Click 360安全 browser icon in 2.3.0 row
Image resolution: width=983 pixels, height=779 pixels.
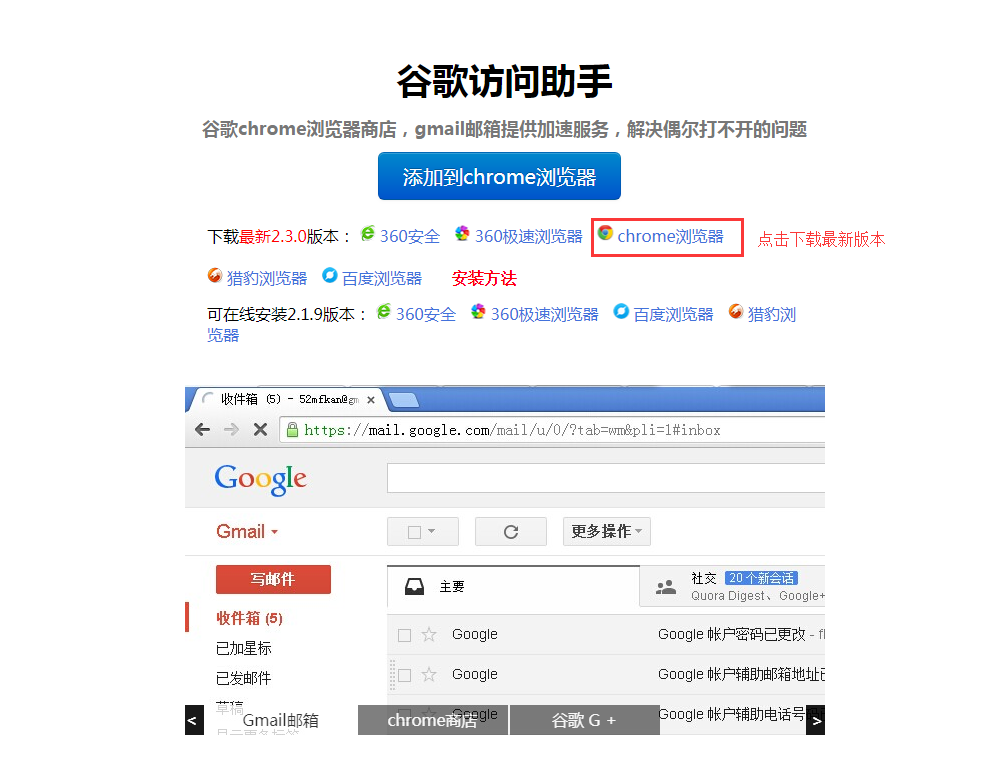367,234
